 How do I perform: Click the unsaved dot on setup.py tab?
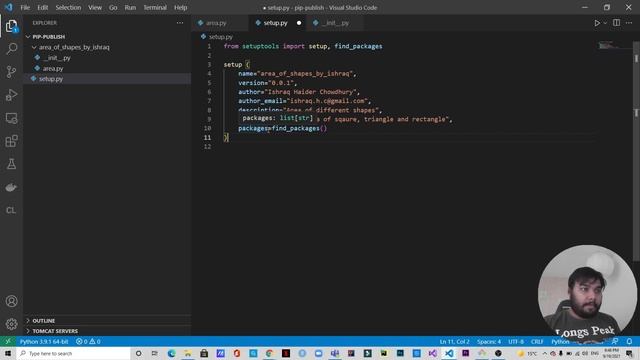coord(299,23)
